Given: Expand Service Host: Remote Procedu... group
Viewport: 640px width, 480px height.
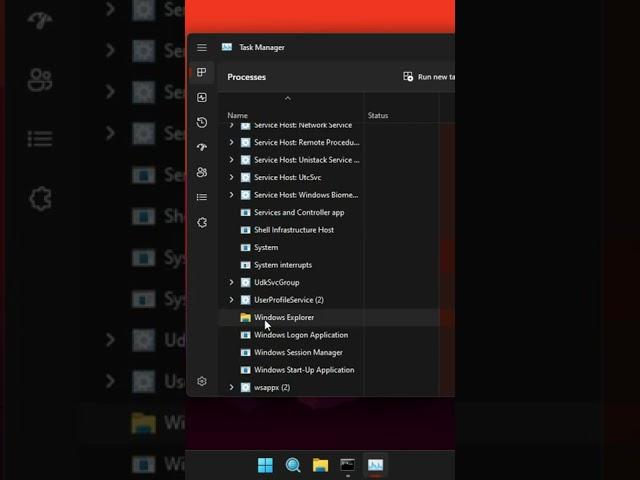Looking at the screenshot, I should tap(231, 142).
